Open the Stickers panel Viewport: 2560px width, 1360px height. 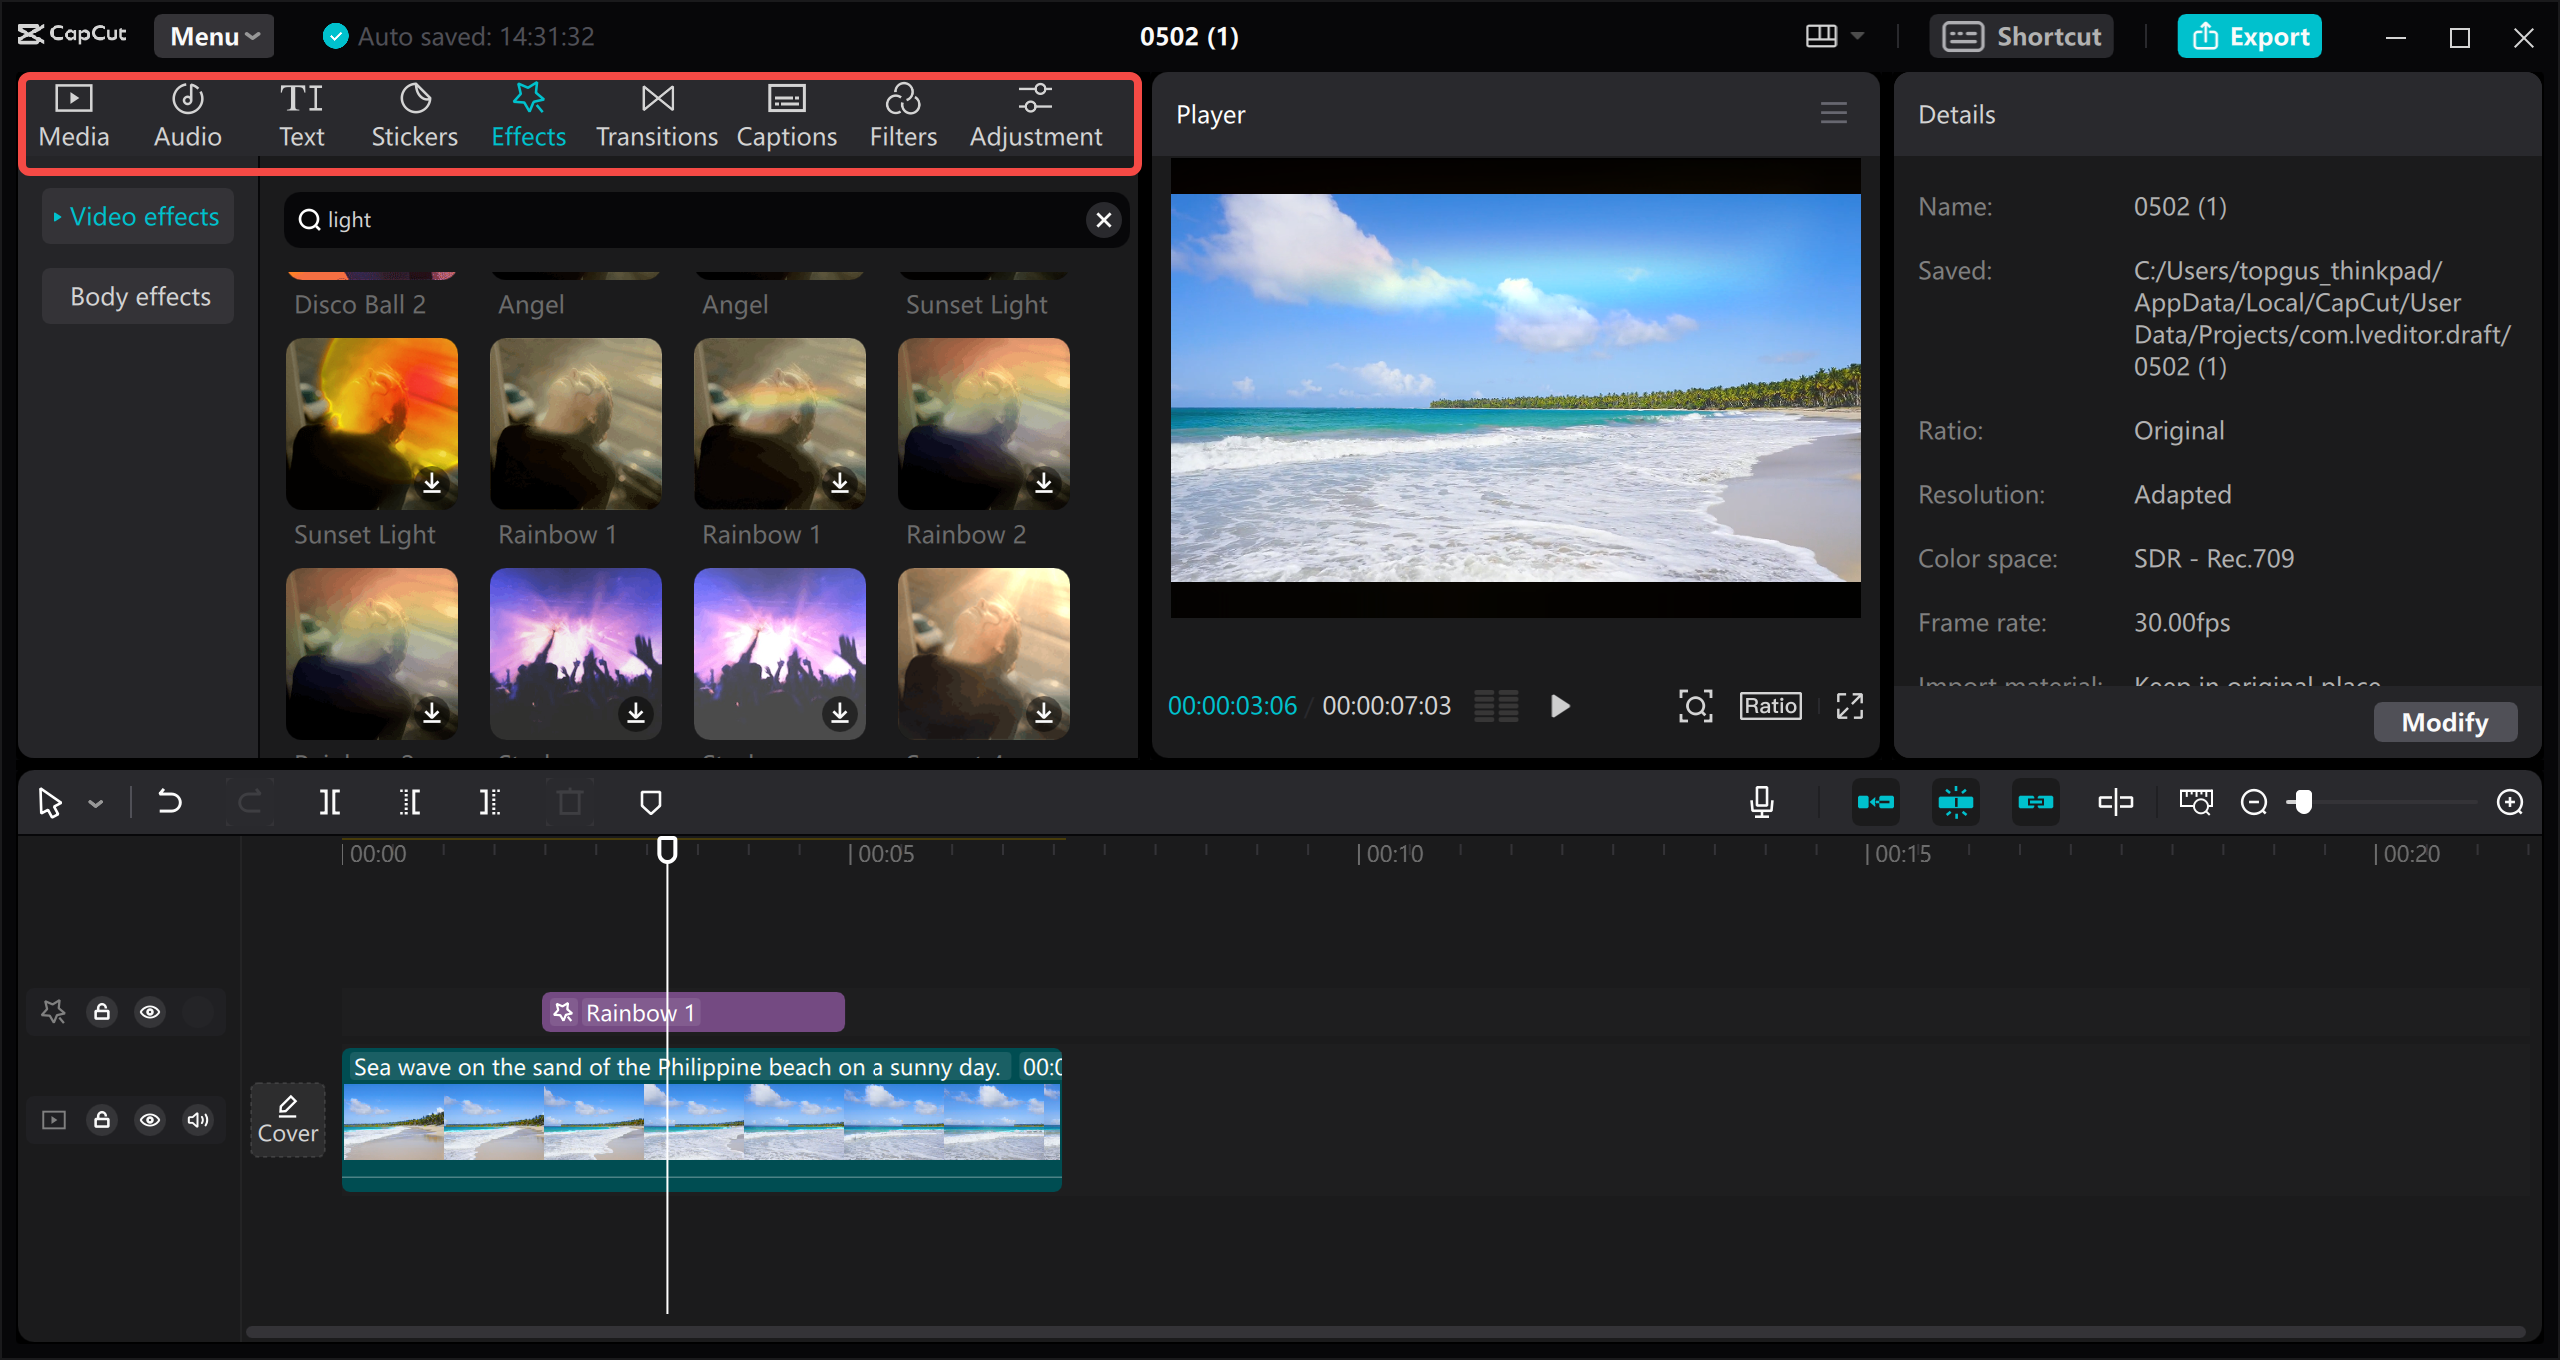pos(414,113)
